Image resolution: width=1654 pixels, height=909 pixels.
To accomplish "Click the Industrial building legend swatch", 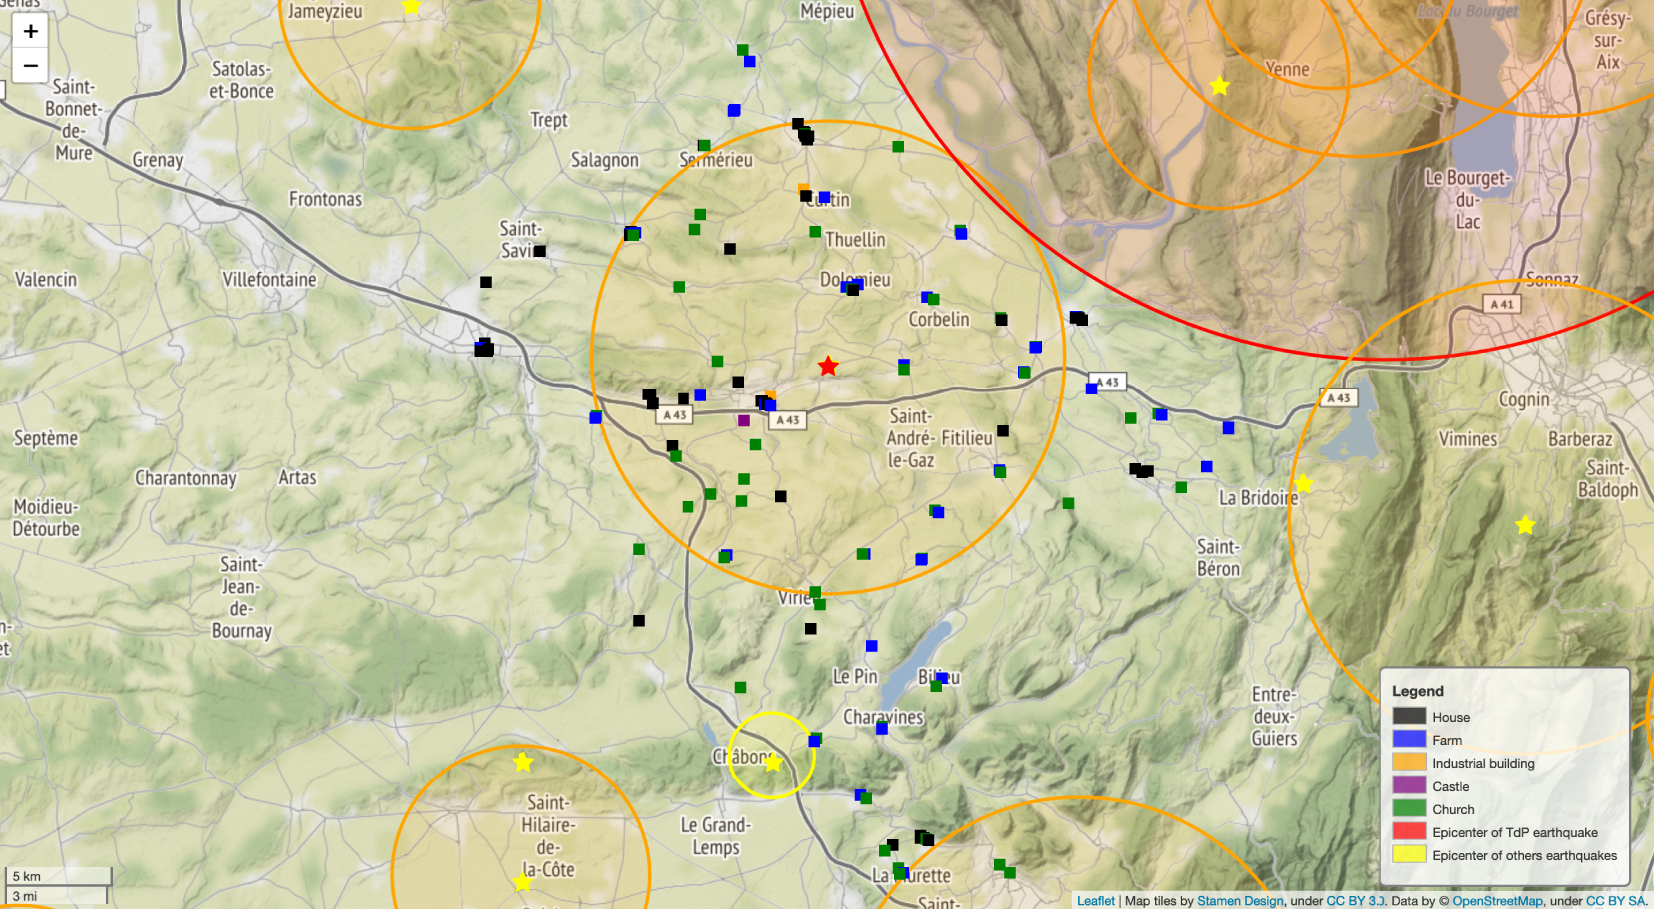I will tap(1409, 763).
